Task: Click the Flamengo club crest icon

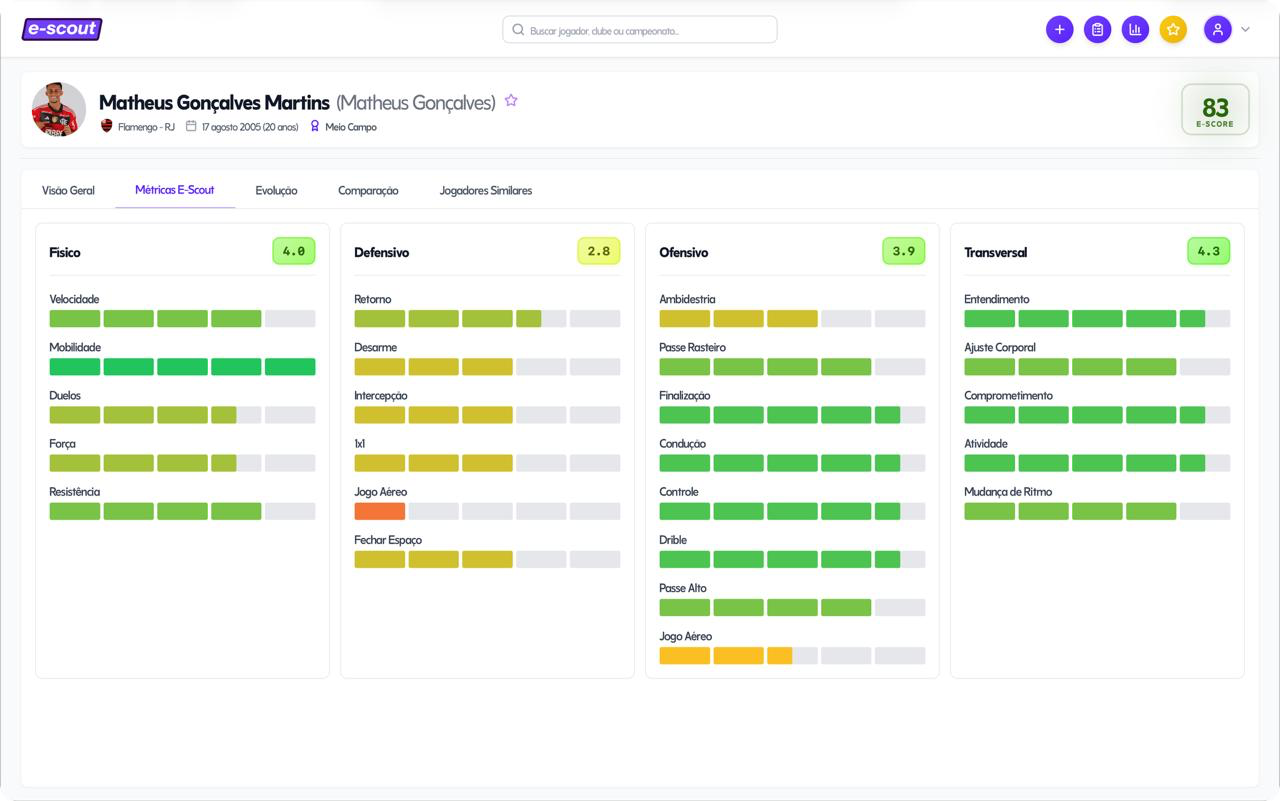Action: coord(107,127)
